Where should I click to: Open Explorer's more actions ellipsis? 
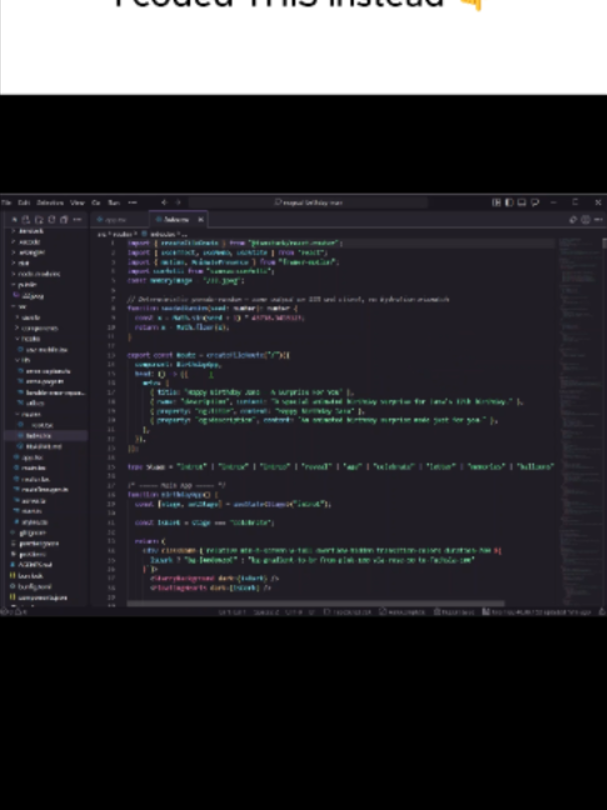(x=77, y=220)
